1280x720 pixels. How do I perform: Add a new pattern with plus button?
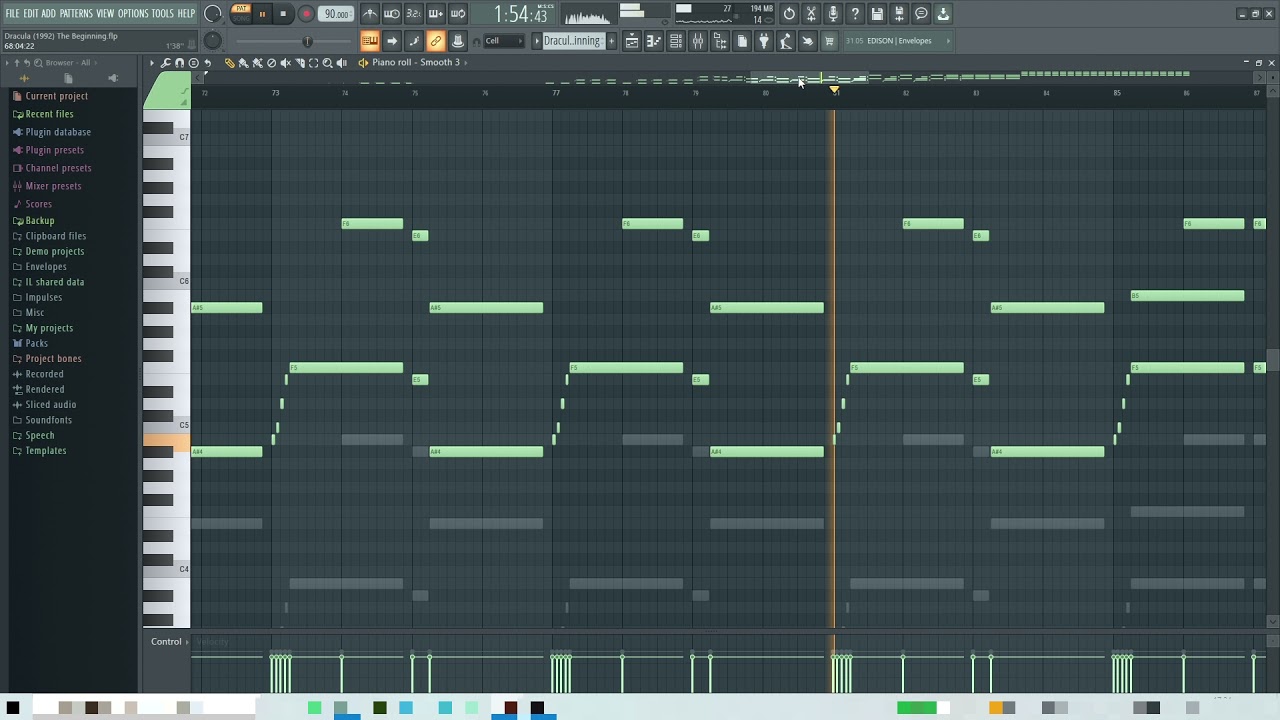(611, 41)
